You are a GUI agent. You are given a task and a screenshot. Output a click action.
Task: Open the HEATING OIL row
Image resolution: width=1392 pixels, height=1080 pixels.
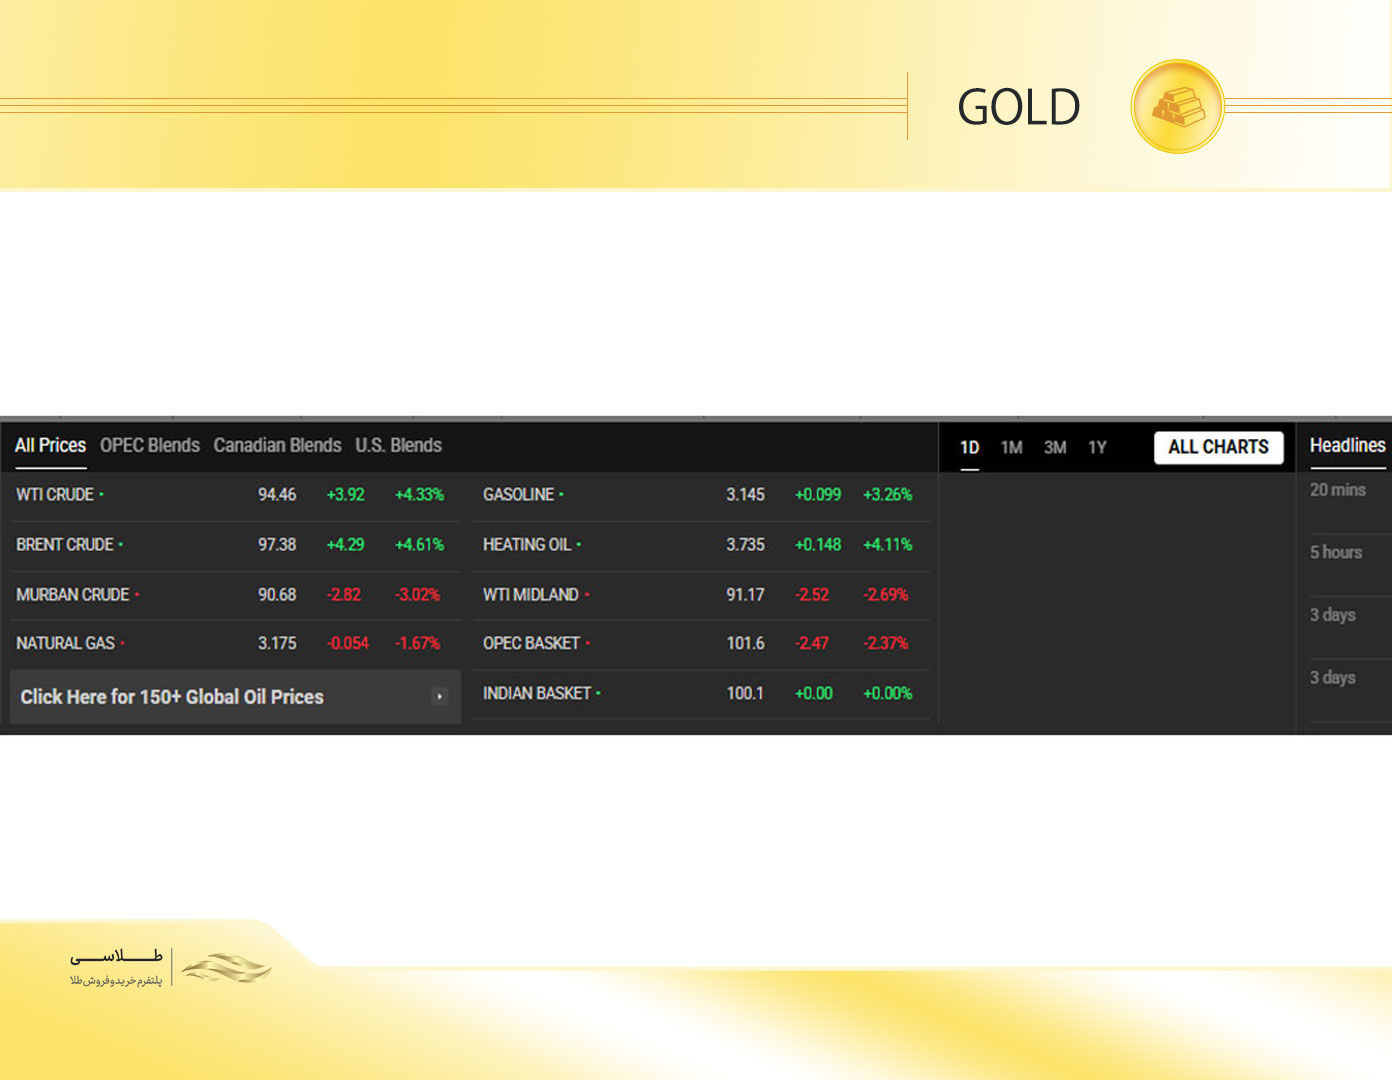(701, 545)
